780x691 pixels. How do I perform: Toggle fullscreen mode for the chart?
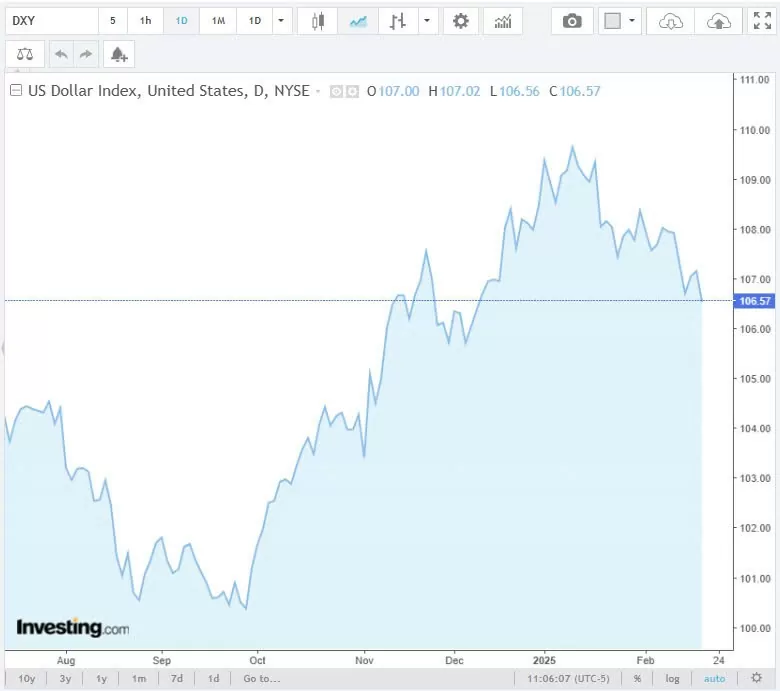761,21
